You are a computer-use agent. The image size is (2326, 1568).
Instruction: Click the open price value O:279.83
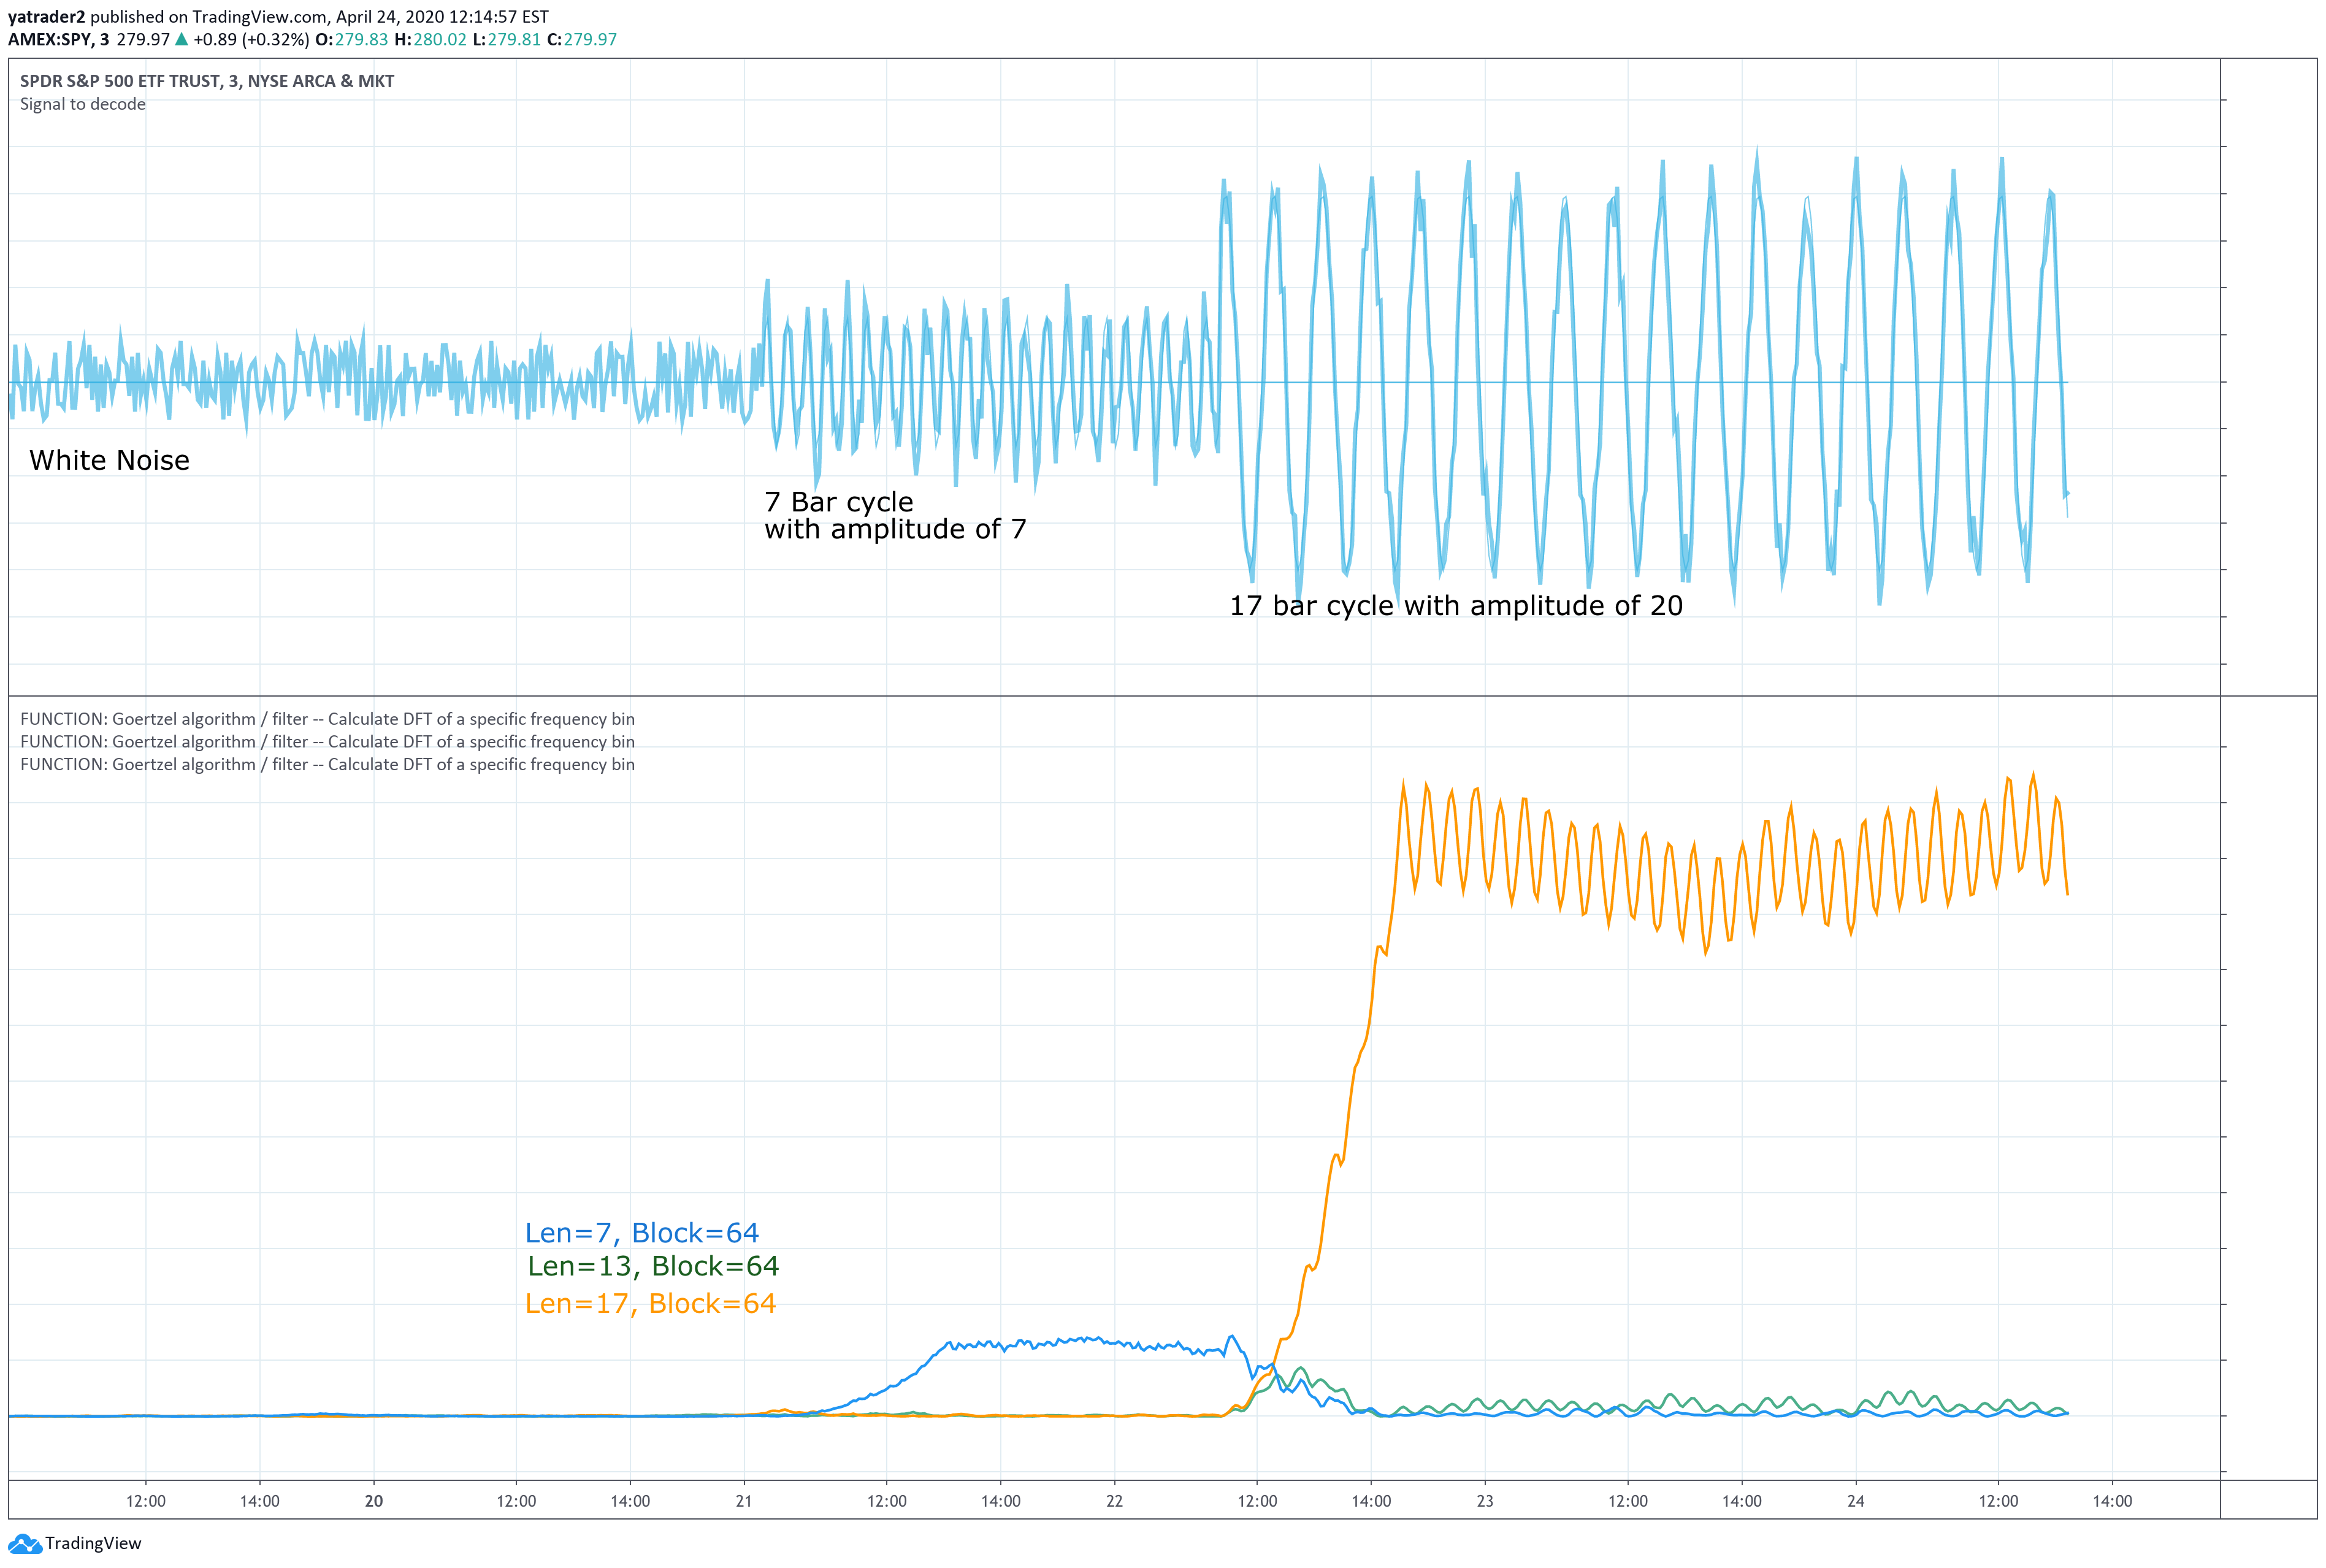(351, 39)
